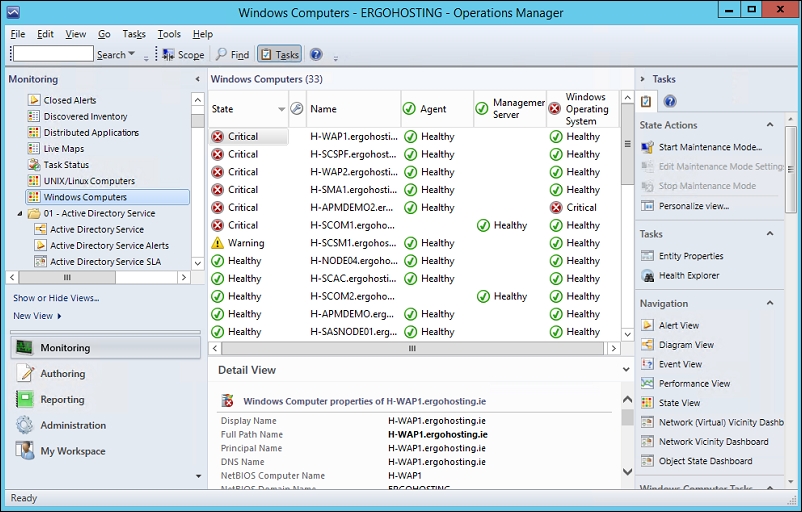Screen dimensions: 802x512
Task: Open the Tools menu
Action: tap(169, 34)
